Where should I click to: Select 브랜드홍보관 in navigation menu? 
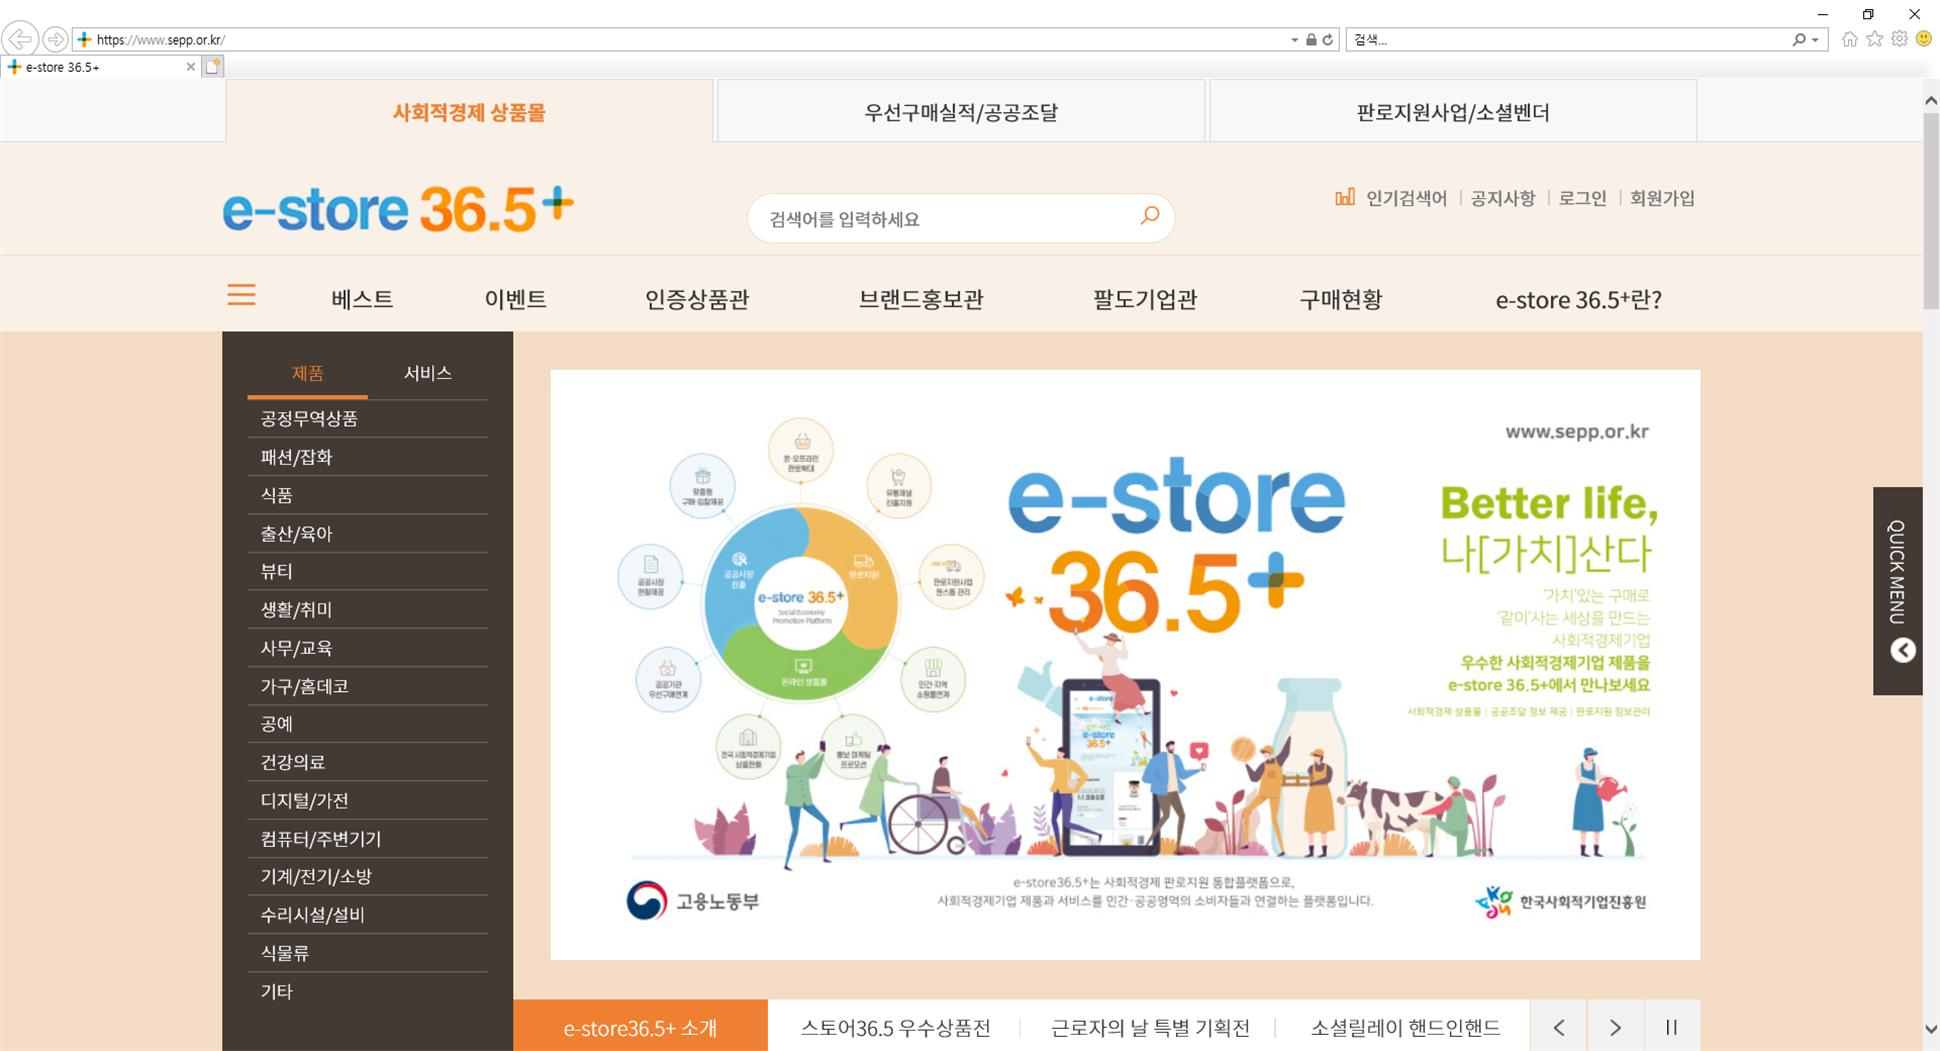tap(920, 299)
